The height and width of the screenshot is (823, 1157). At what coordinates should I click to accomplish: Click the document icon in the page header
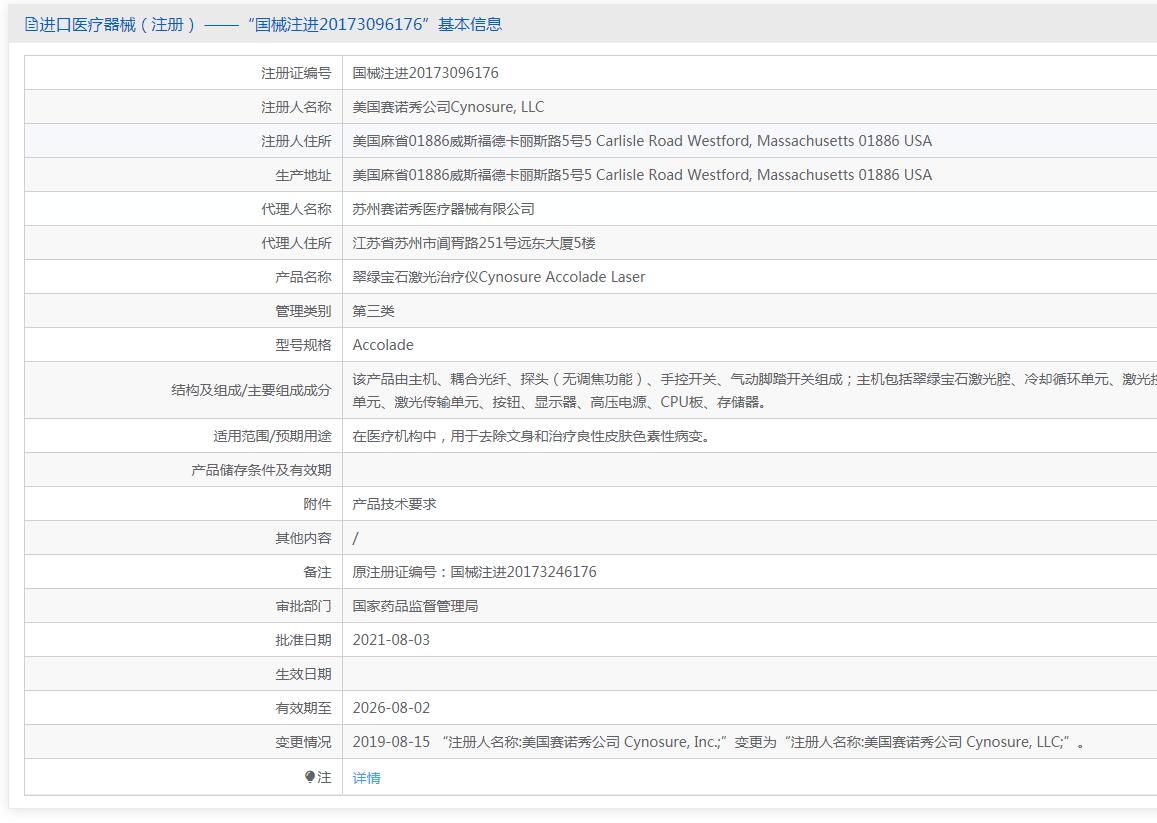click(x=31, y=25)
